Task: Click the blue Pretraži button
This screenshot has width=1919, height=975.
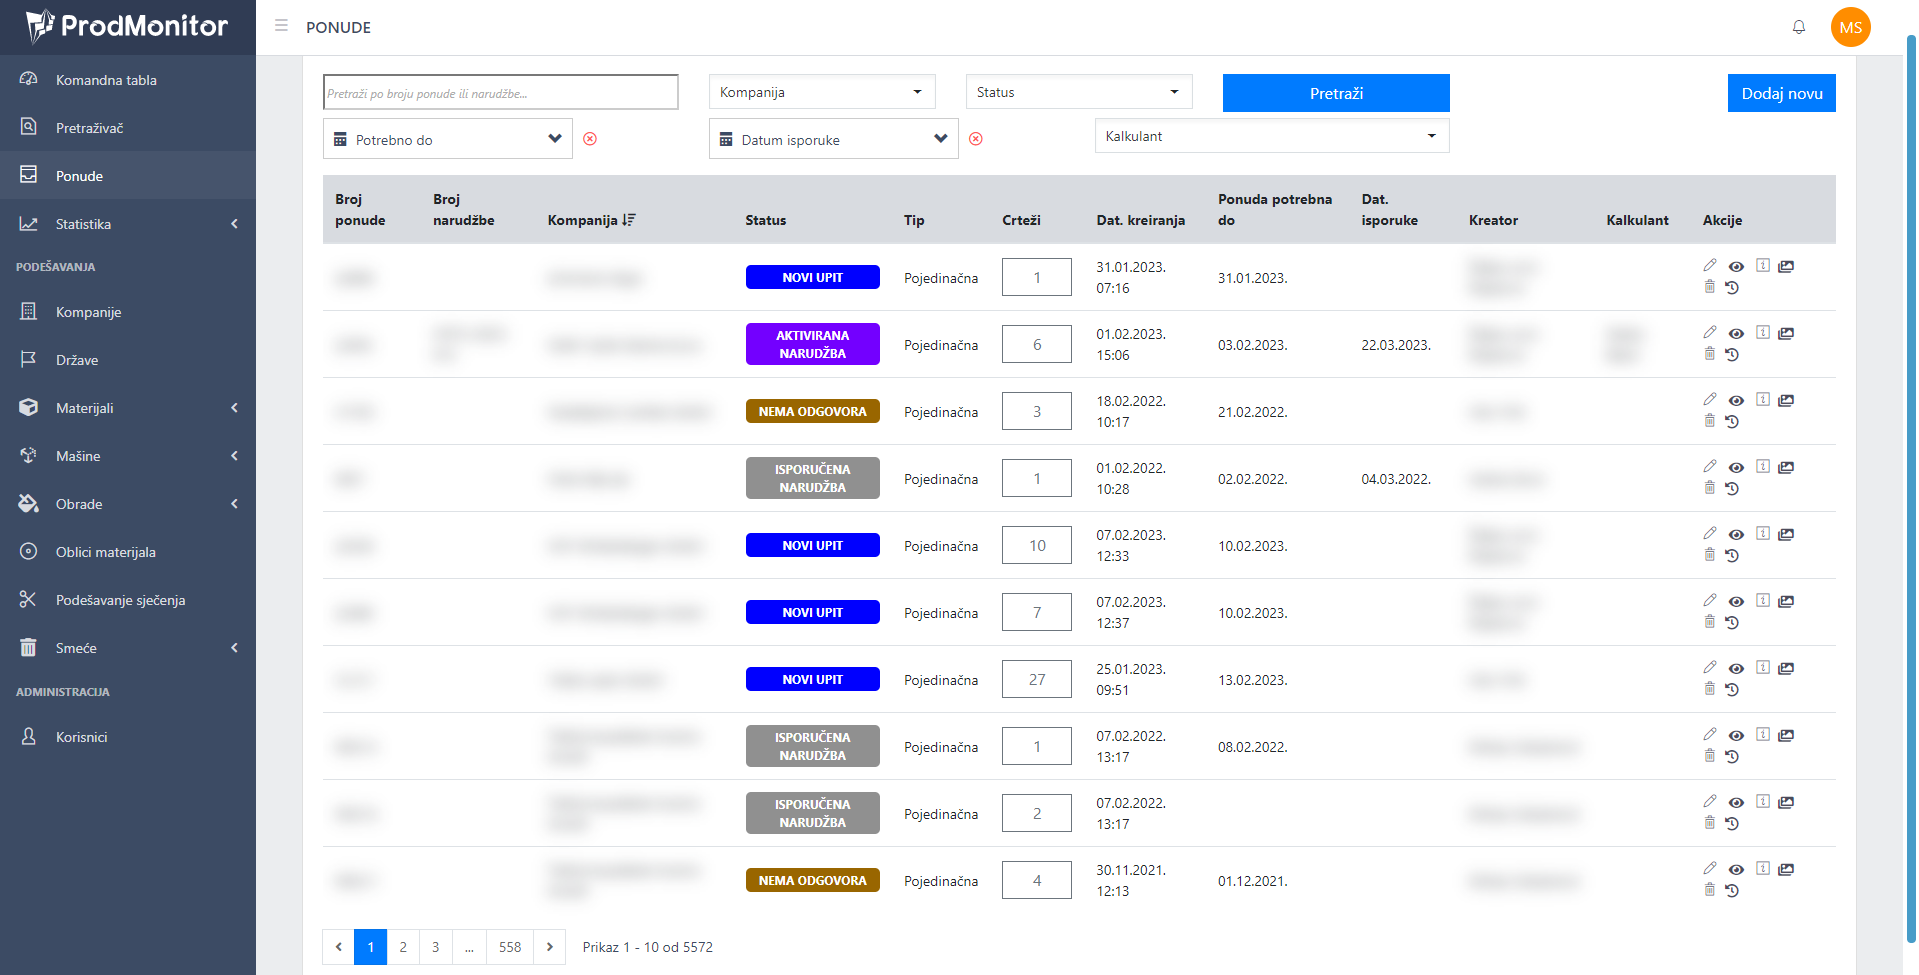Action: [x=1335, y=93]
